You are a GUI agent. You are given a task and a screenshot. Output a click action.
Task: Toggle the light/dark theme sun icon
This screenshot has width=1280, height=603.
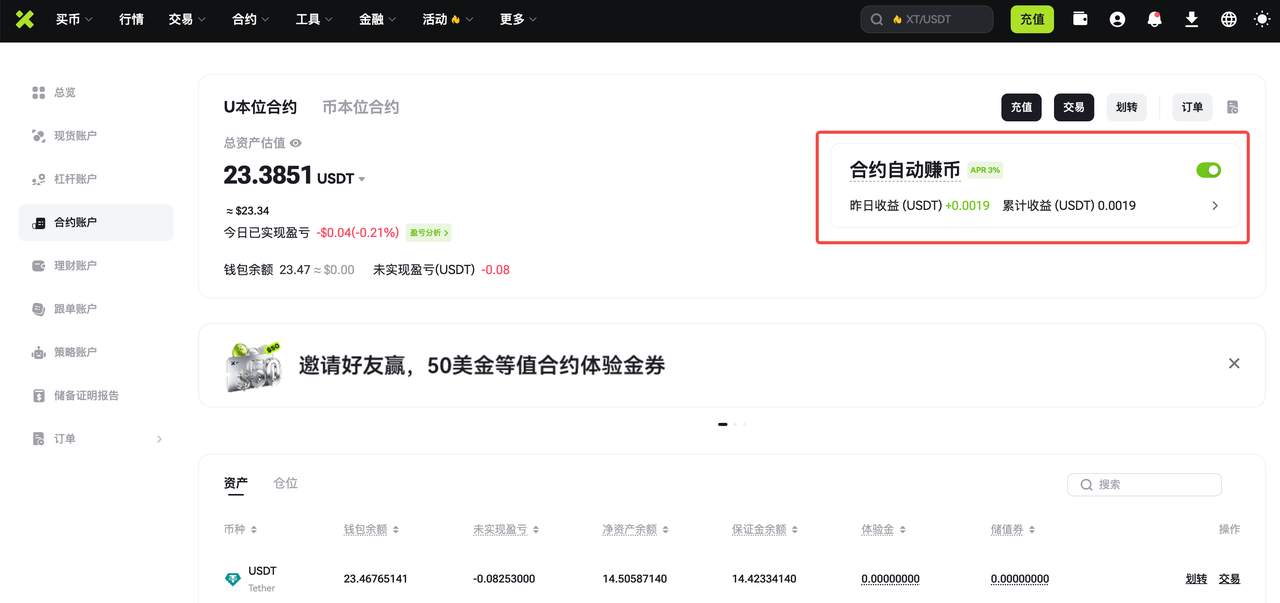pyautogui.click(x=1262, y=19)
